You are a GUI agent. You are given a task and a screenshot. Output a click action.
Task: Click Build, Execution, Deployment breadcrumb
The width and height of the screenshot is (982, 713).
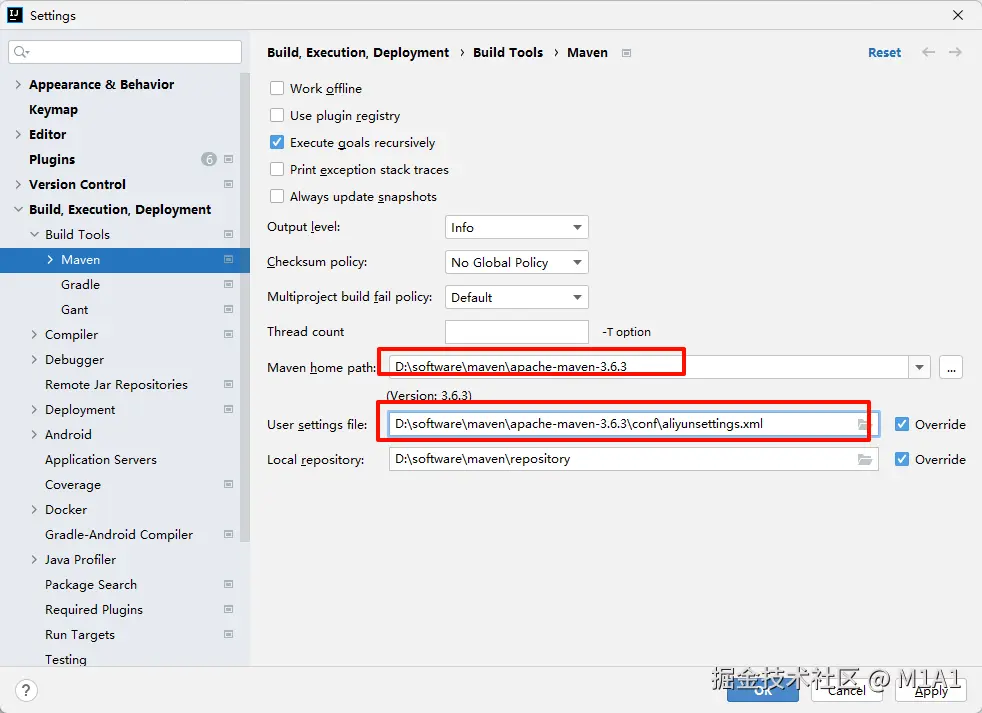point(358,53)
